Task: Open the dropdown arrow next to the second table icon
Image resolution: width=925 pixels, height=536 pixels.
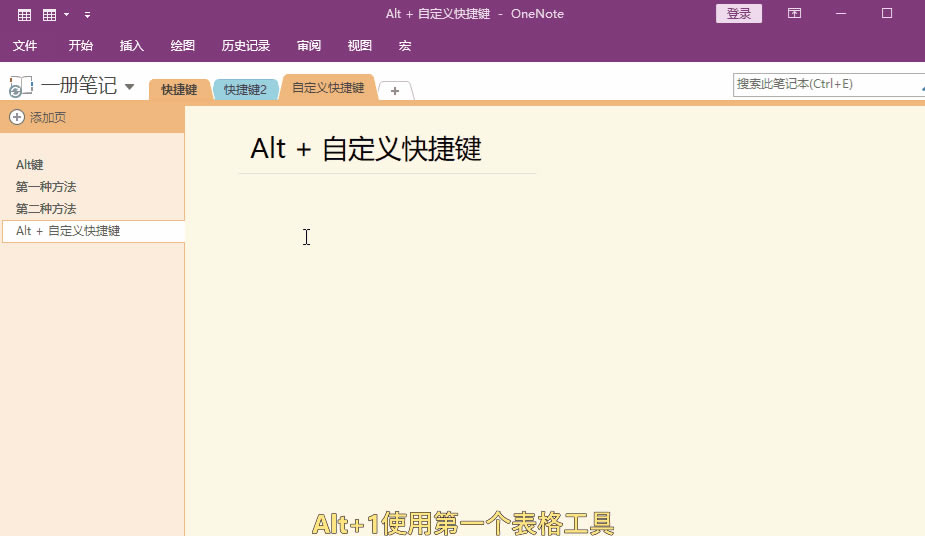Action: click(x=66, y=14)
